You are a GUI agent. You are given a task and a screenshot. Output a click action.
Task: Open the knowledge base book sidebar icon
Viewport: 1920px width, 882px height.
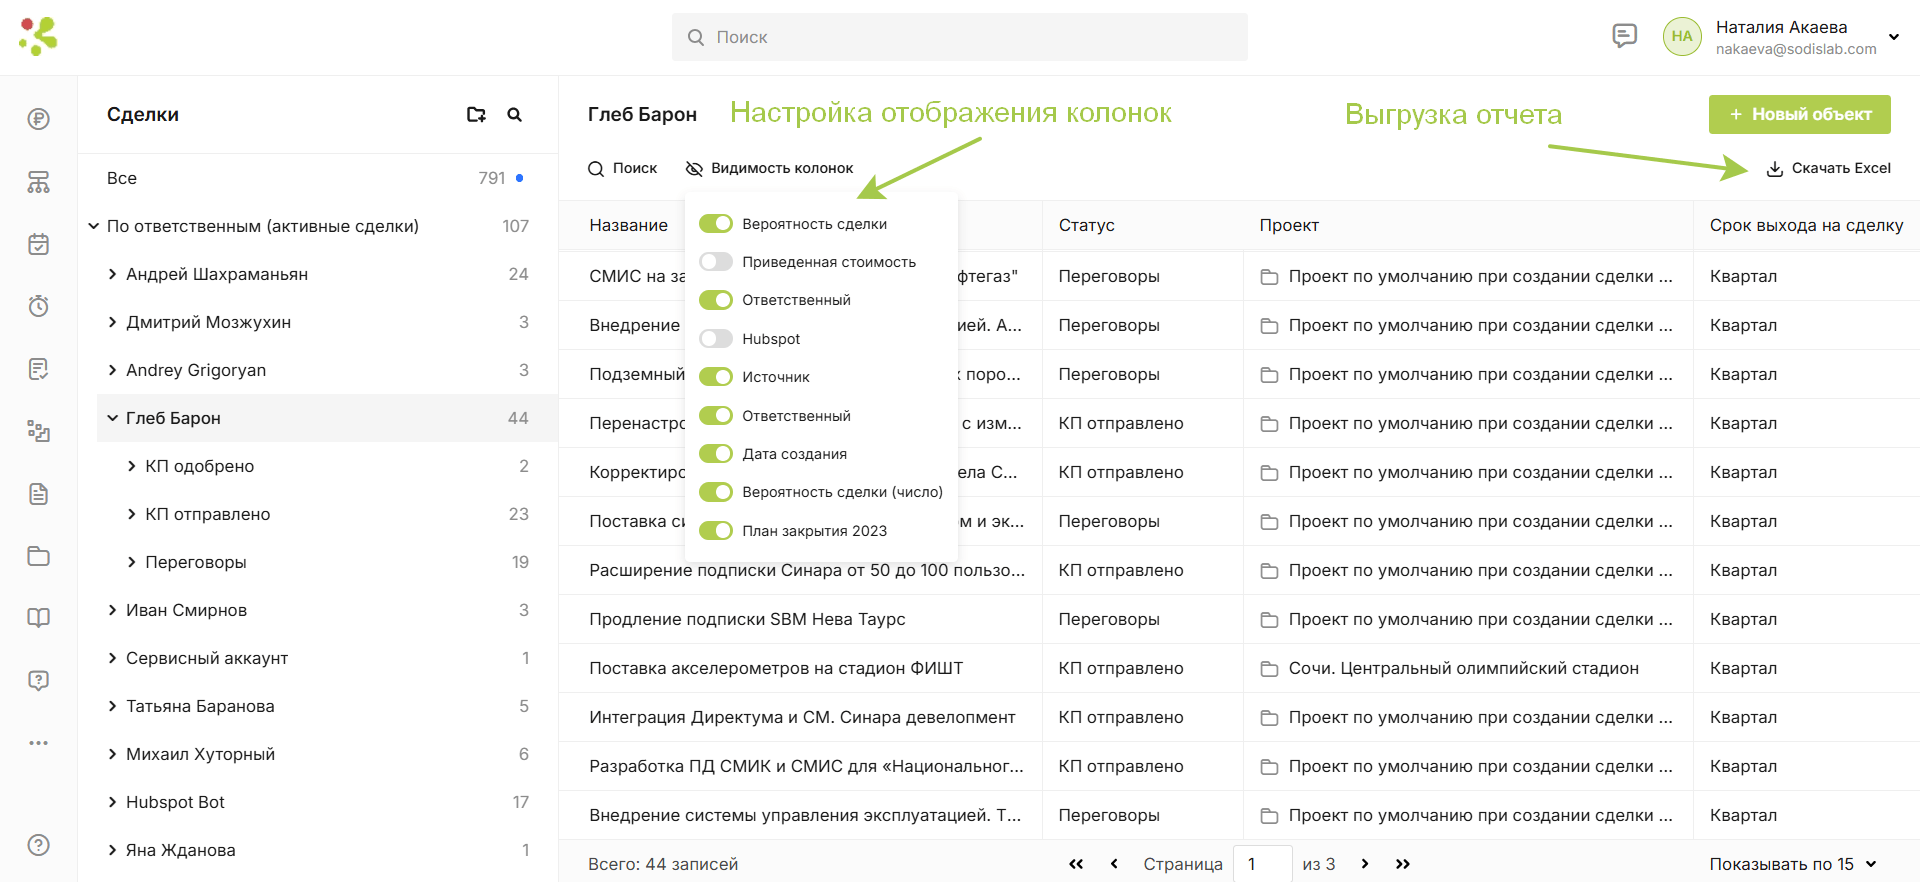[38, 618]
